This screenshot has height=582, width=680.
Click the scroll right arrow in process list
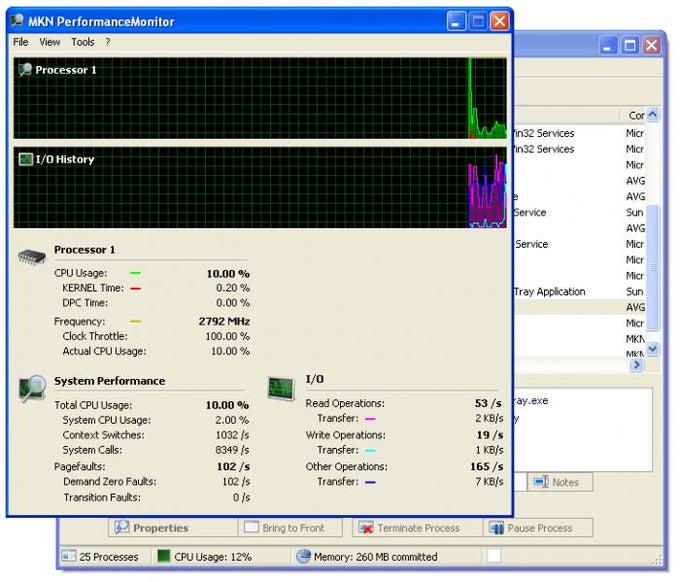[x=637, y=365]
